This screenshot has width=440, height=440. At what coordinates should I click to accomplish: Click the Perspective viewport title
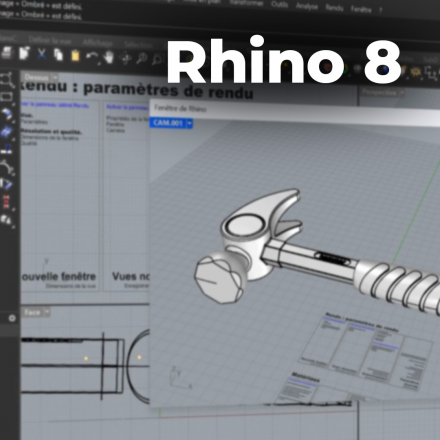click(x=379, y=92)
